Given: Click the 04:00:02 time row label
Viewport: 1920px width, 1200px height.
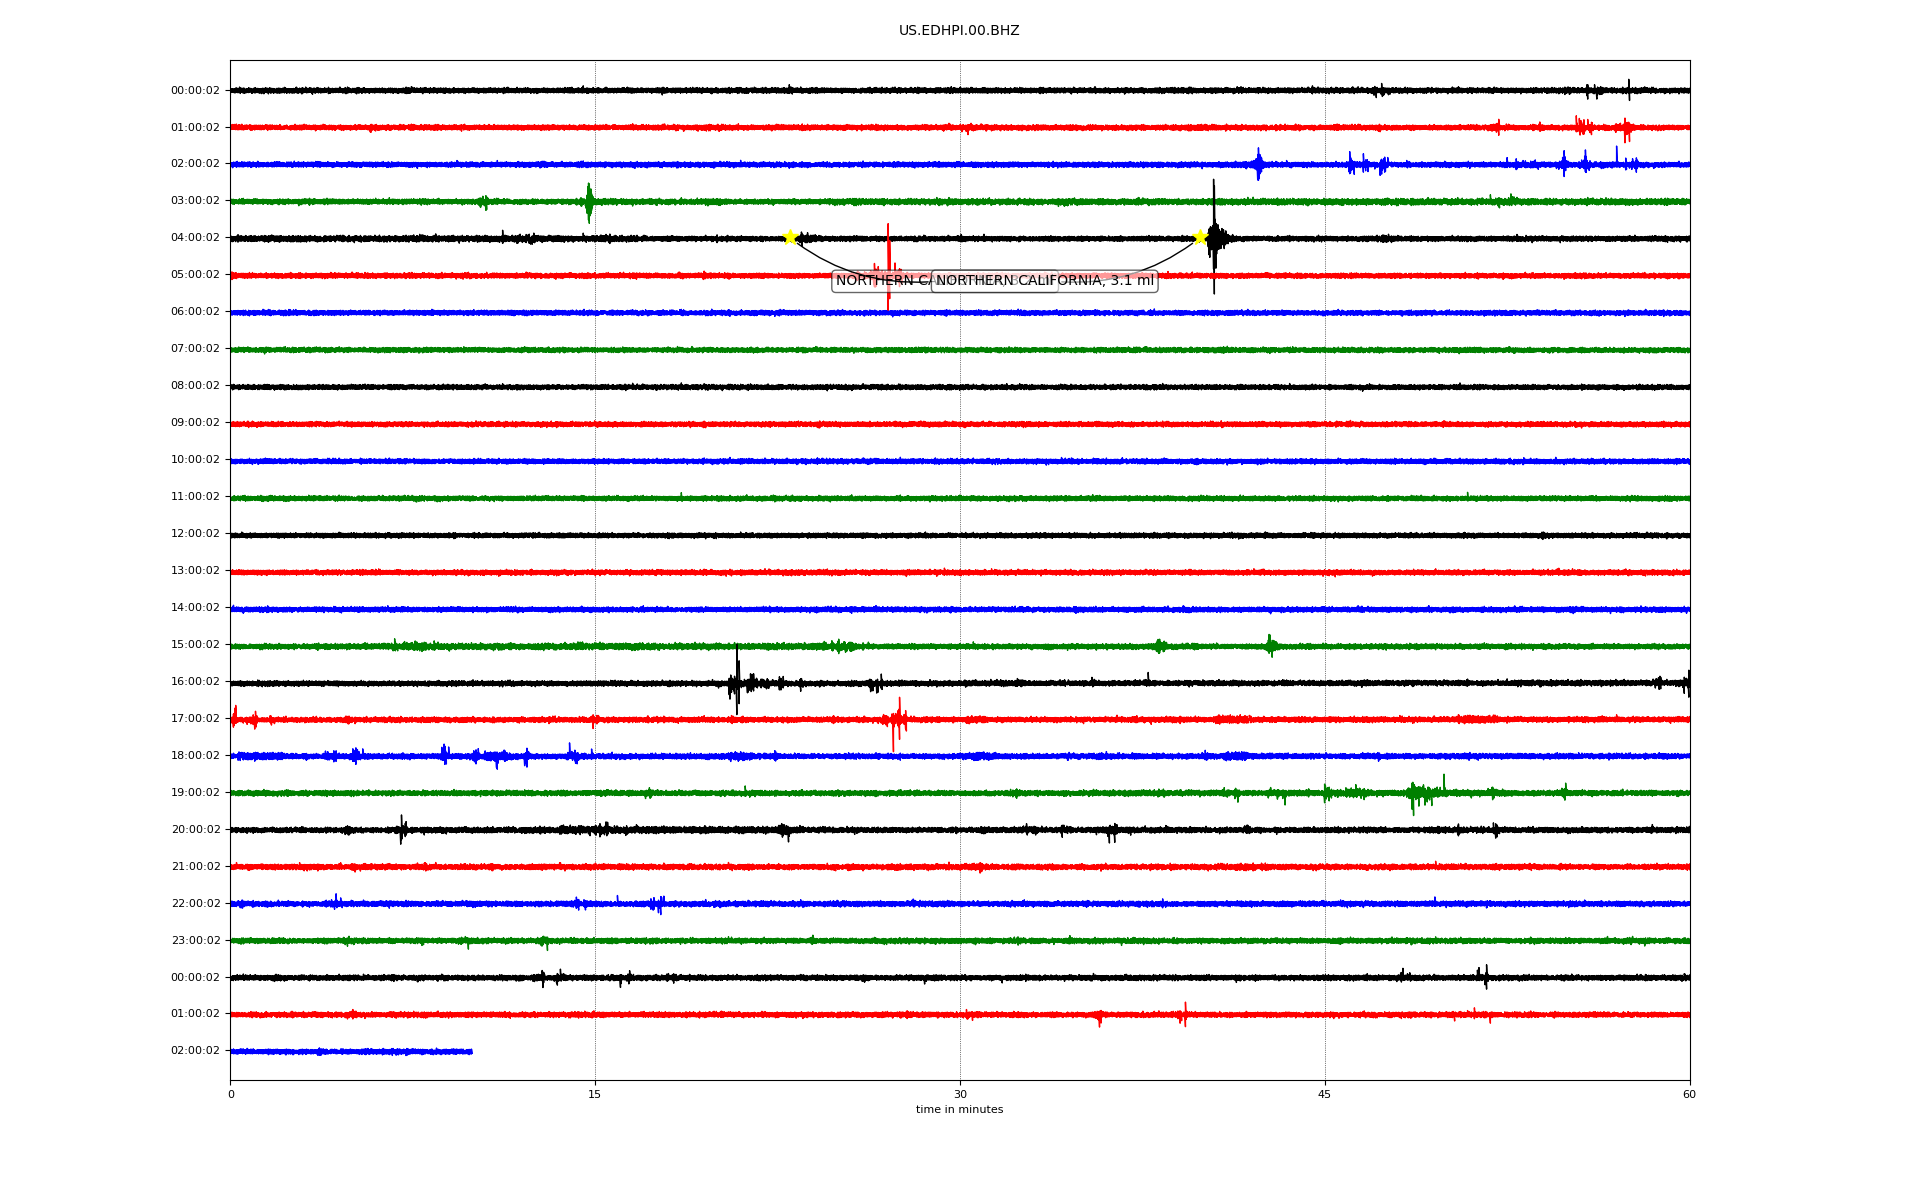Looking at the screenshot, I should 195,238.
